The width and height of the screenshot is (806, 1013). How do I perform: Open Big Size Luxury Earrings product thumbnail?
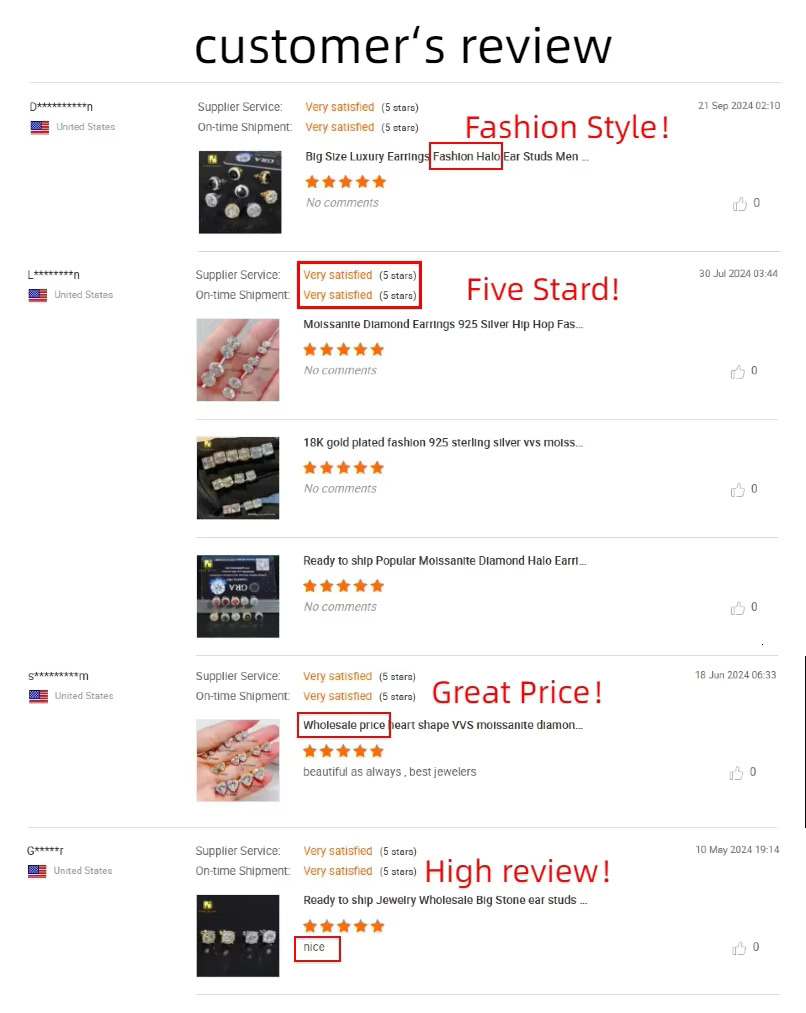point(240,192)
